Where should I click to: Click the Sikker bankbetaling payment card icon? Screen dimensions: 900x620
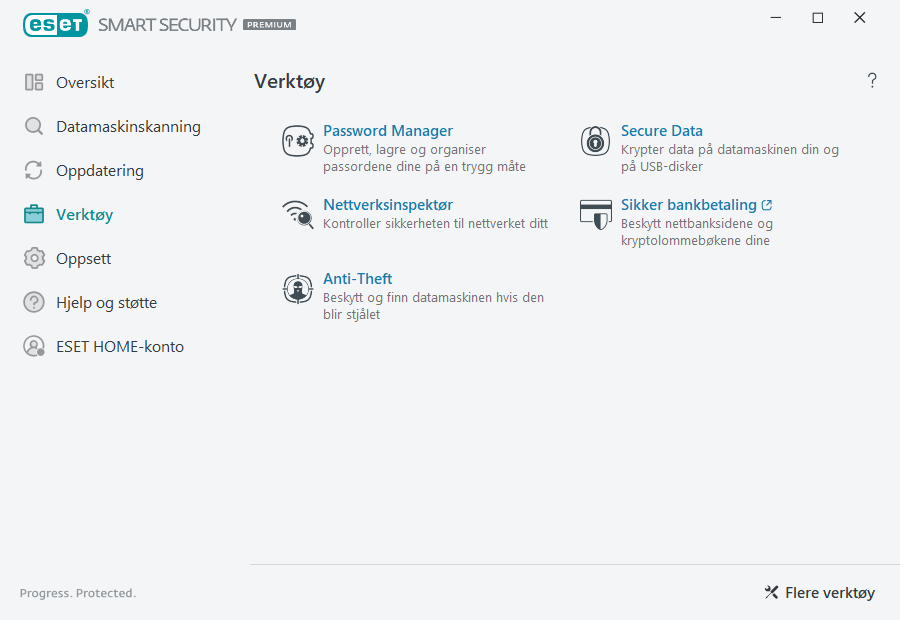click(x=595, y=214)
